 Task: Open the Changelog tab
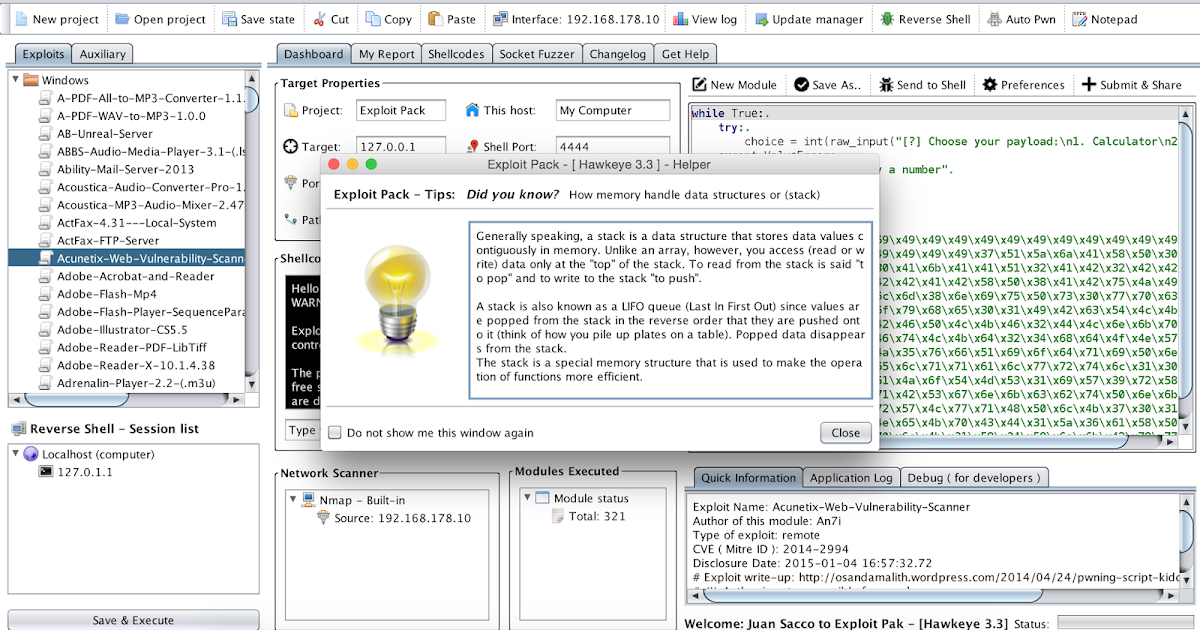point(618,54)
